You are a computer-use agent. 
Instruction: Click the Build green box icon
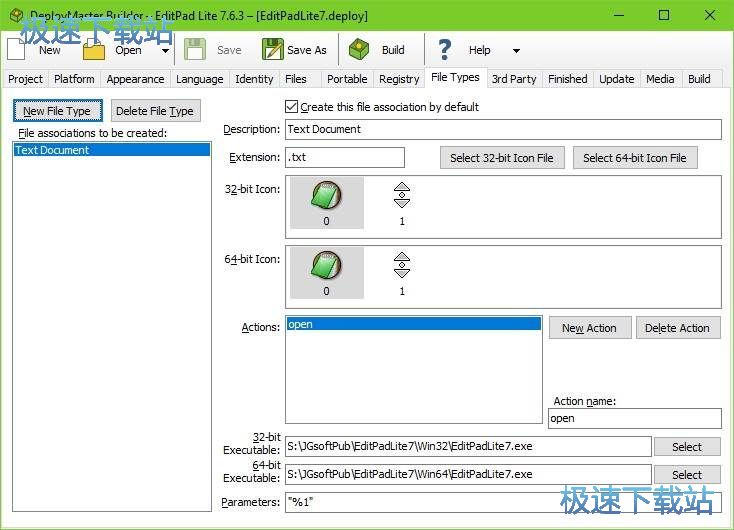(x=359, y=50)
